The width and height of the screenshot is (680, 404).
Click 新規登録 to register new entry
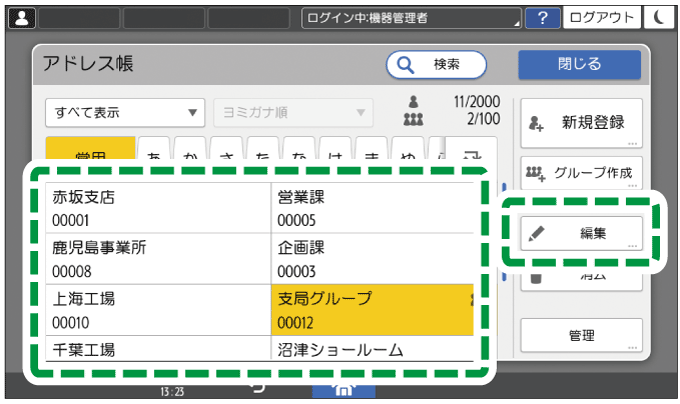tap(581, 123)
